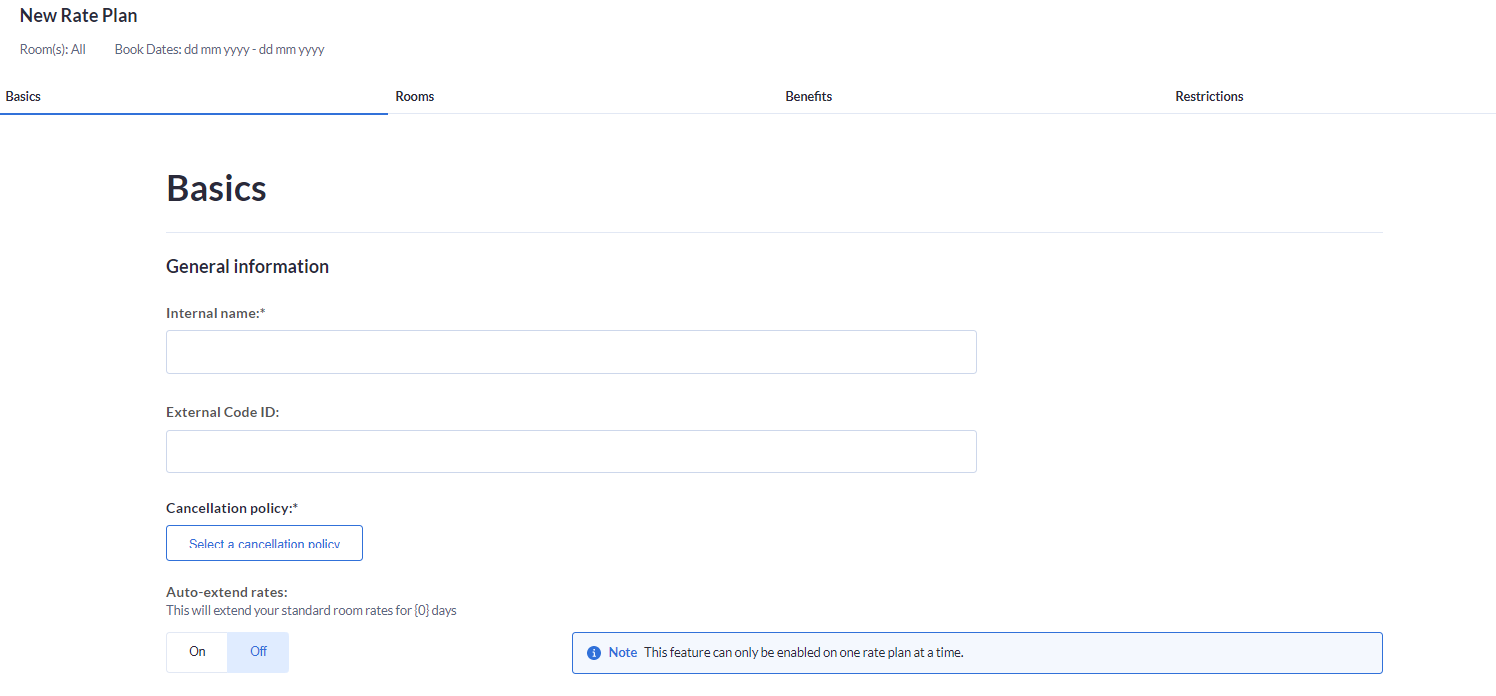
Task: Focus the Internal name input field
Action: pos(571,352)
